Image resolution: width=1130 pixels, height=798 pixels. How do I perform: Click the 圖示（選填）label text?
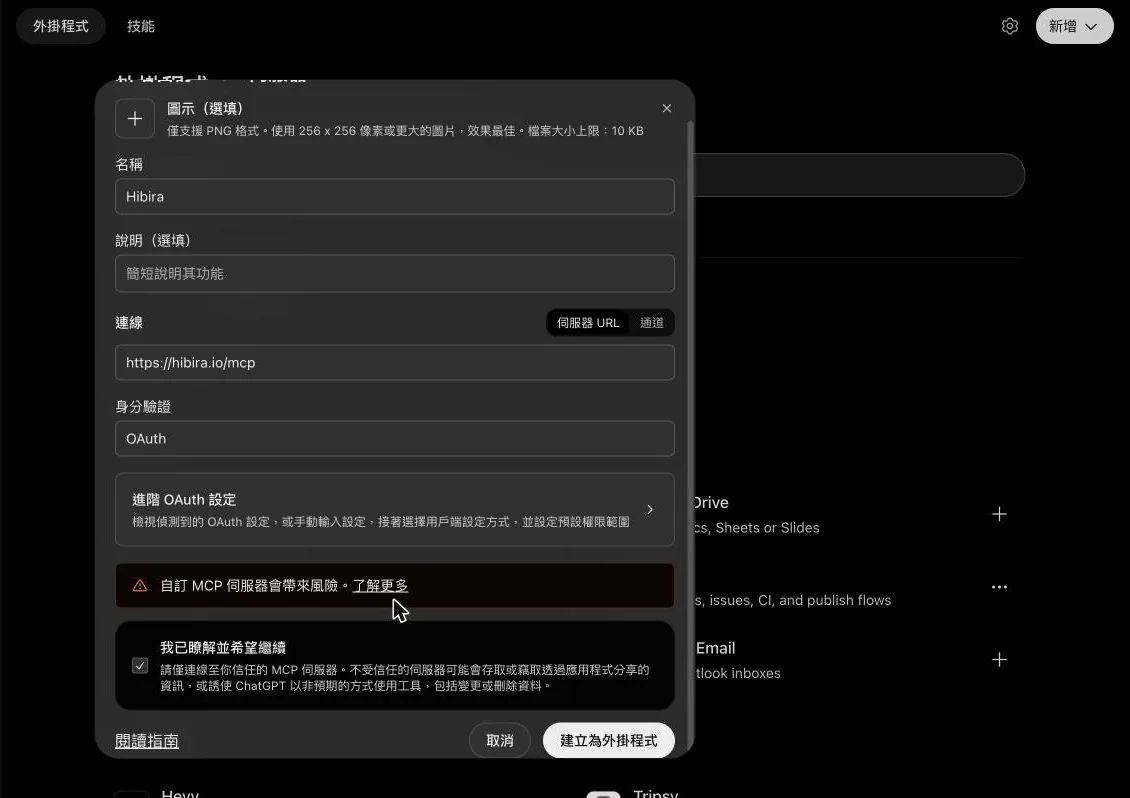pyautogui.click(x=205, y=108)
